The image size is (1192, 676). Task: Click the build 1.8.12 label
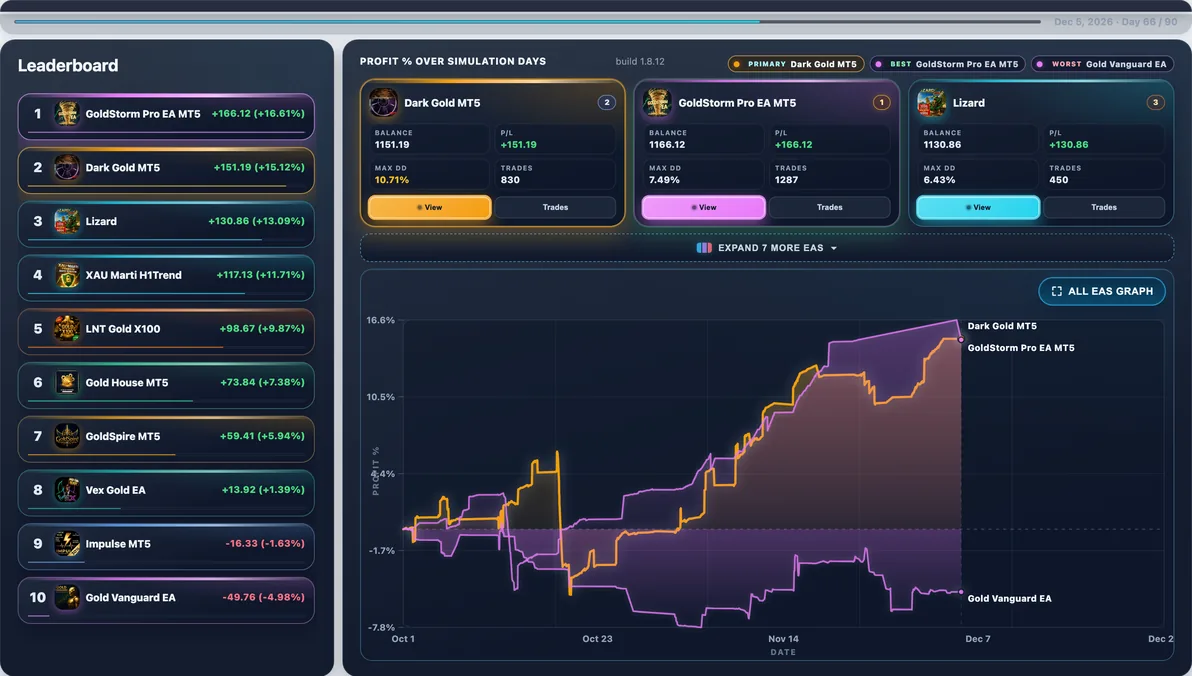[x=640, y=62]
